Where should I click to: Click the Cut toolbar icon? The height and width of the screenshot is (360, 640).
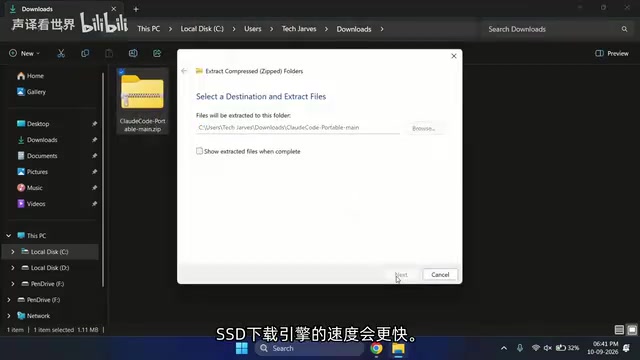coord(61,53)
